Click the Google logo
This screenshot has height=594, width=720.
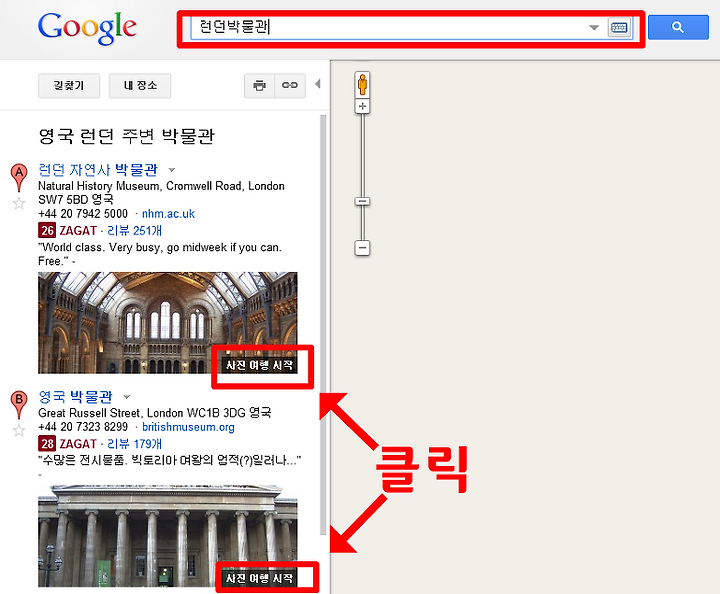pos(87,28)
